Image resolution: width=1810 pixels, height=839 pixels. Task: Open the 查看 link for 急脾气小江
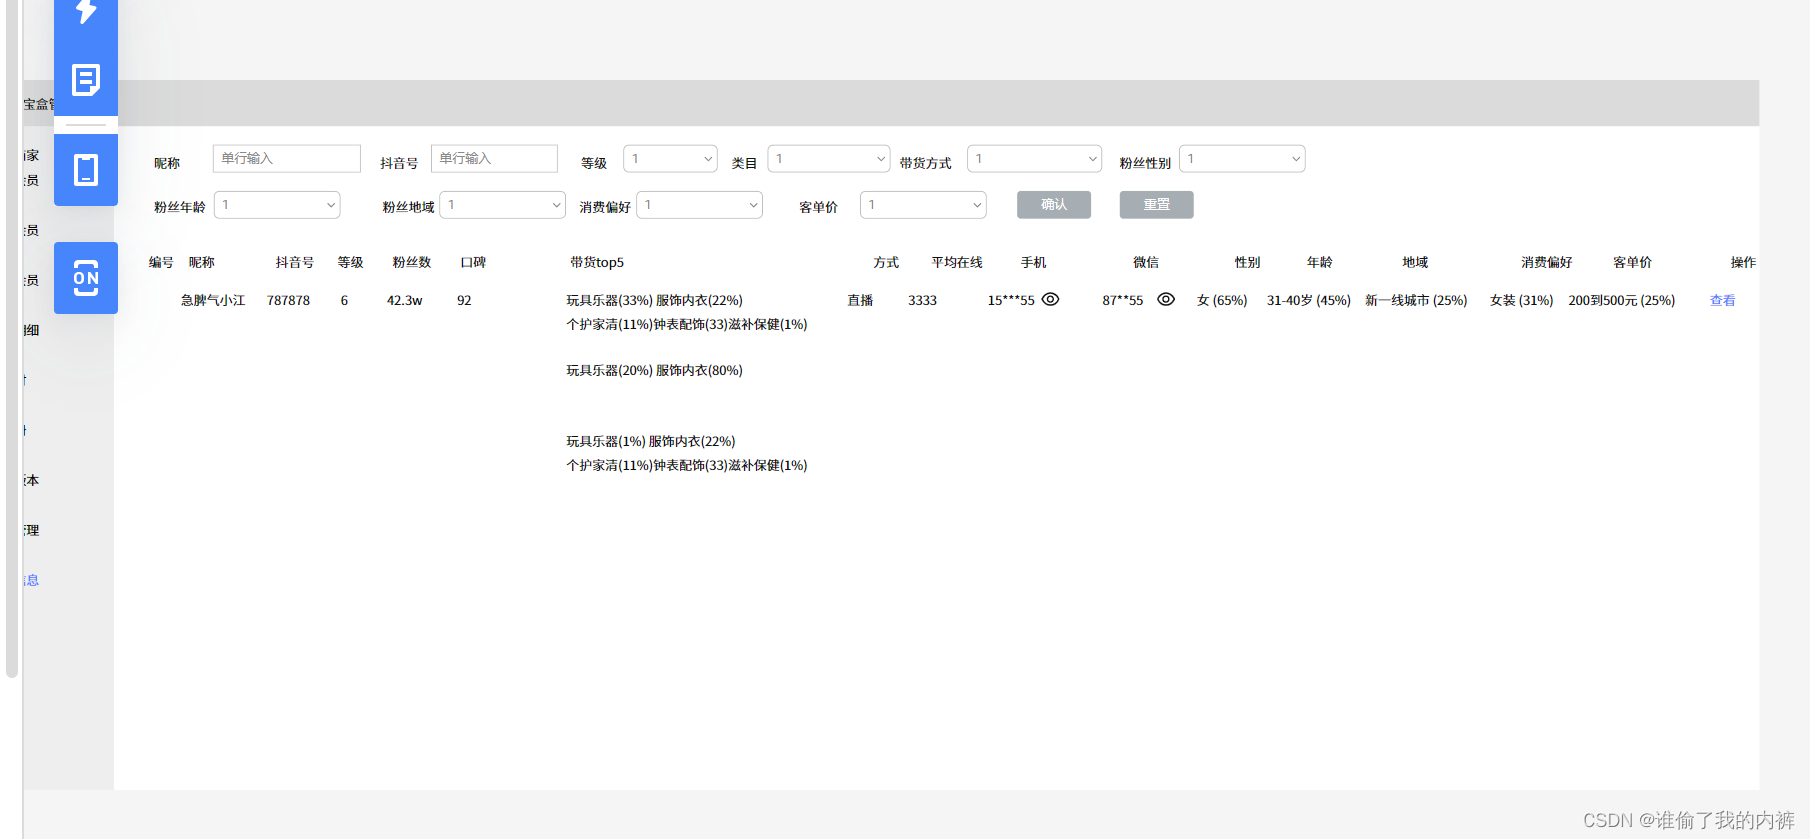[x=1723, y=301]
